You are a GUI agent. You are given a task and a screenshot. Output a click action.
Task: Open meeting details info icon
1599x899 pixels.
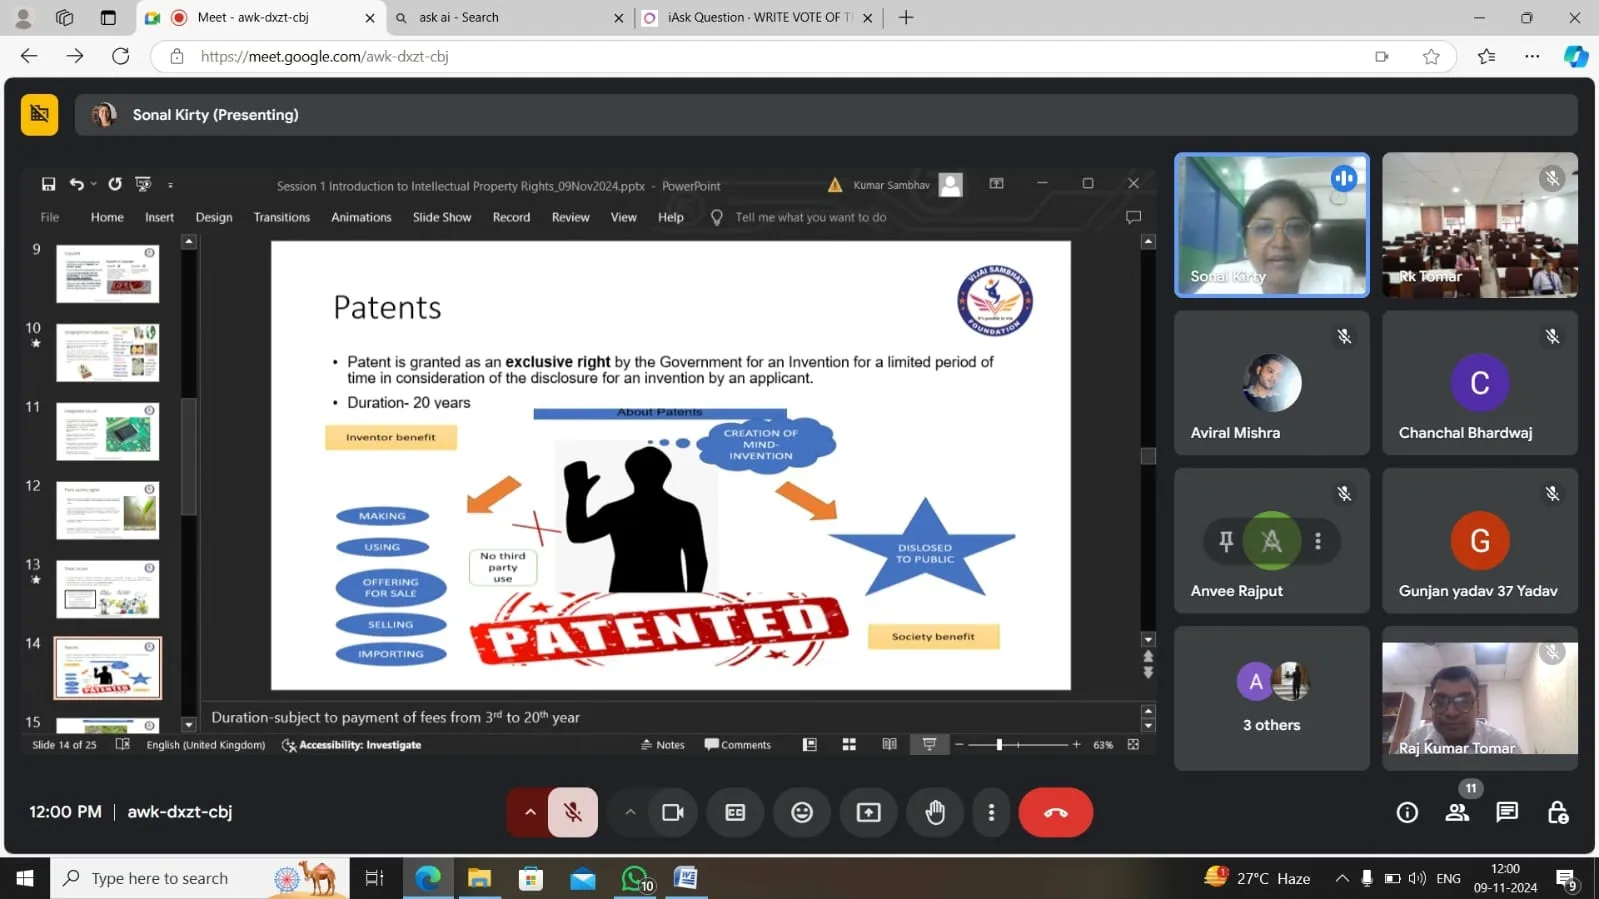(x=1407, y=812)
